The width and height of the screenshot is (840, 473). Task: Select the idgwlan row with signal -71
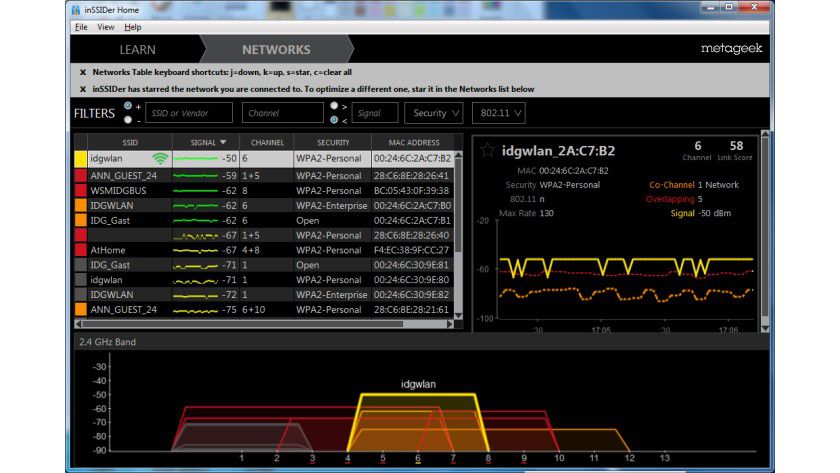tap(266, 280)
